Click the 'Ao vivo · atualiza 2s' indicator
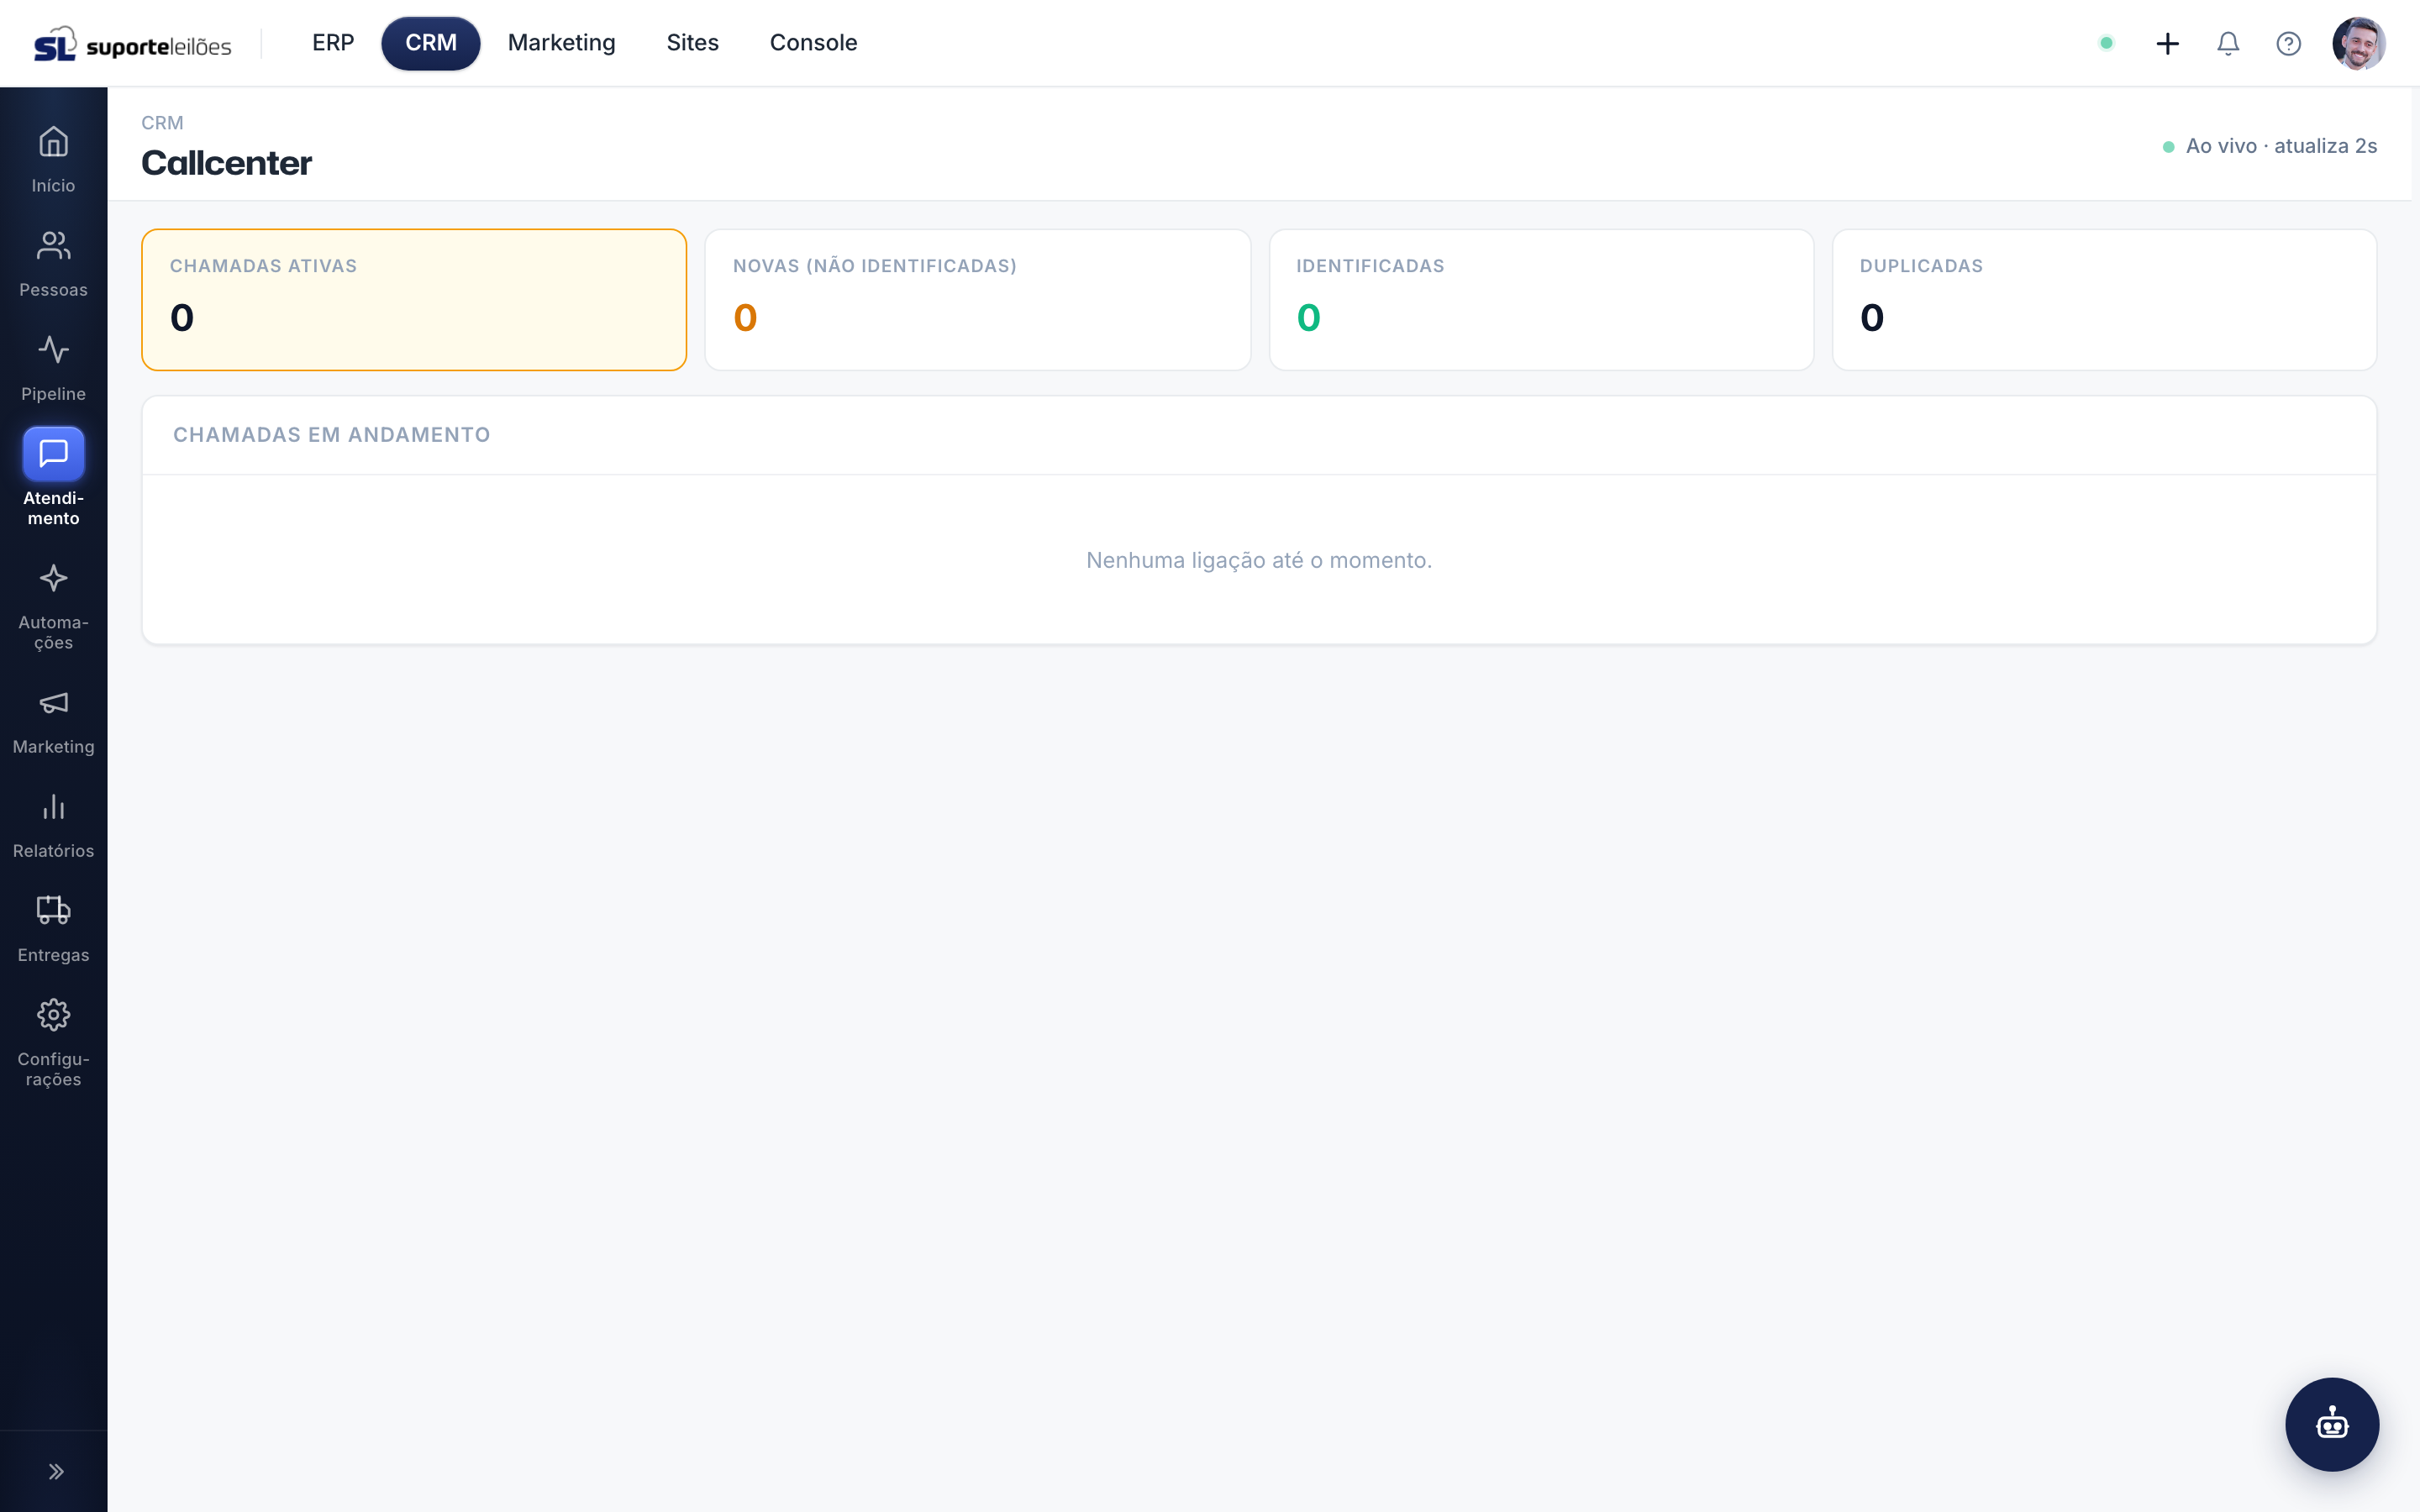Viewport: 2420px width, 1512px height. 2269,146
